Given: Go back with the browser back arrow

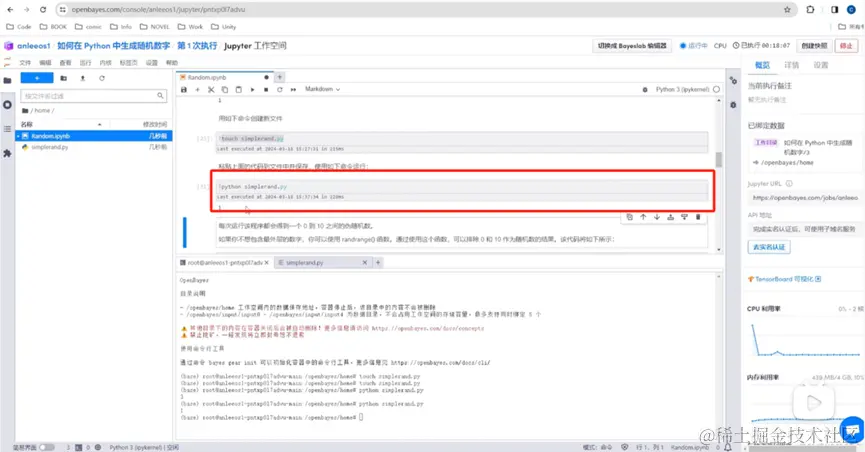Looking at the screenshot, I should point(10,9).
